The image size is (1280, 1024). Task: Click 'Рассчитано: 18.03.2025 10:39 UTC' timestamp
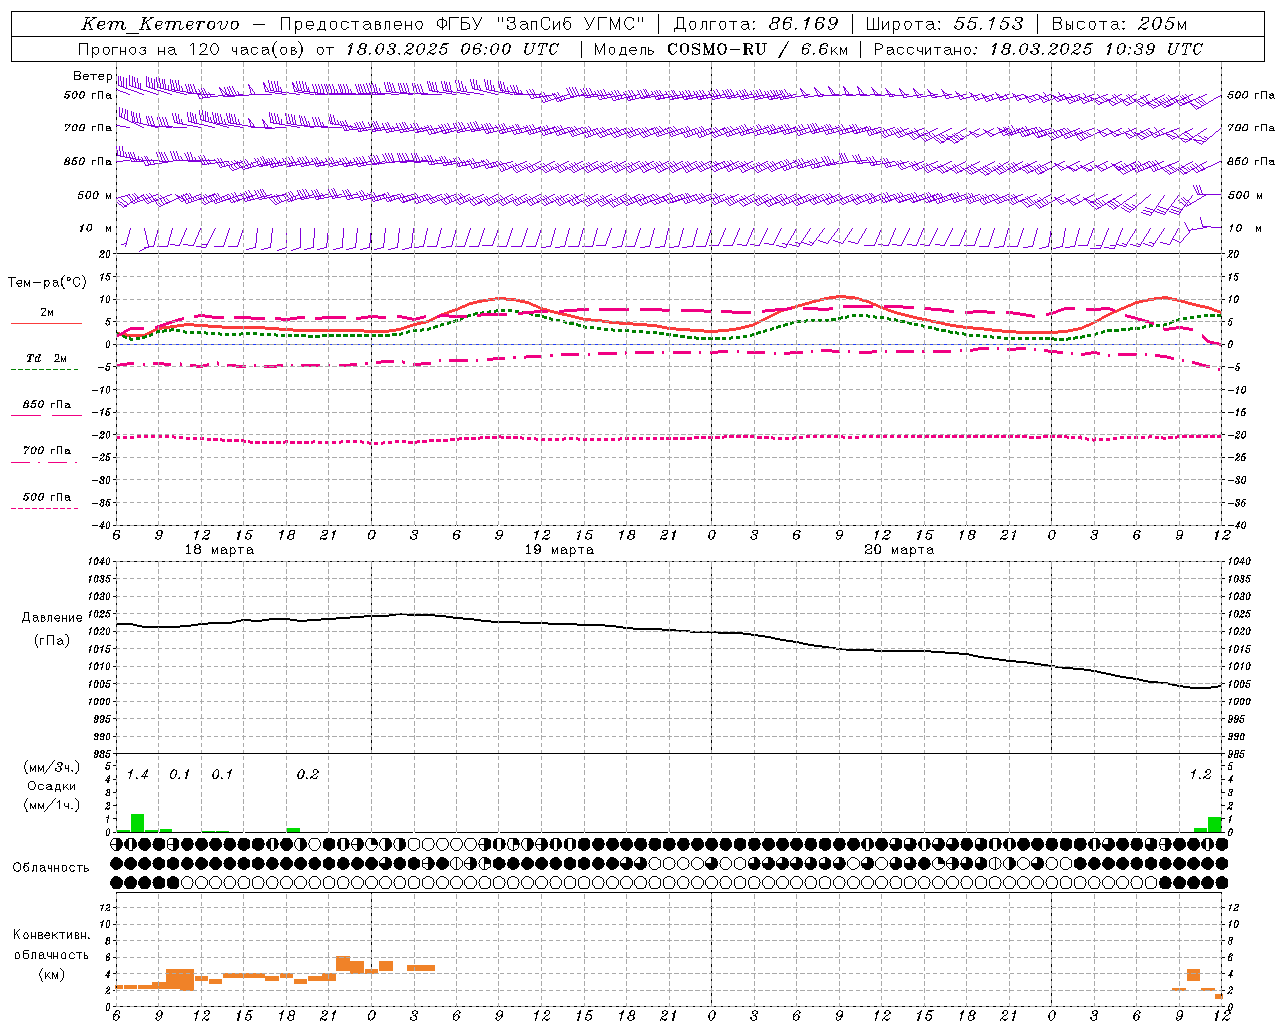[1038, 49]
